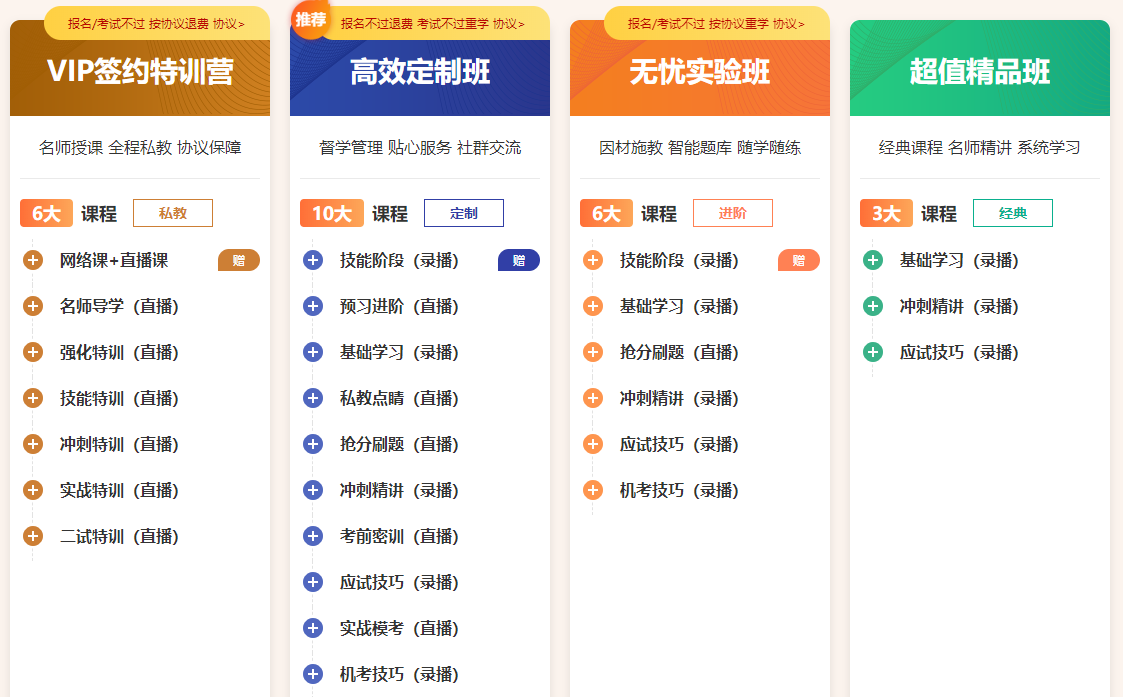Screen dimensions: 1123x697
Task: Click the blue plus next to 私教点睛
Action: (313, 398)
